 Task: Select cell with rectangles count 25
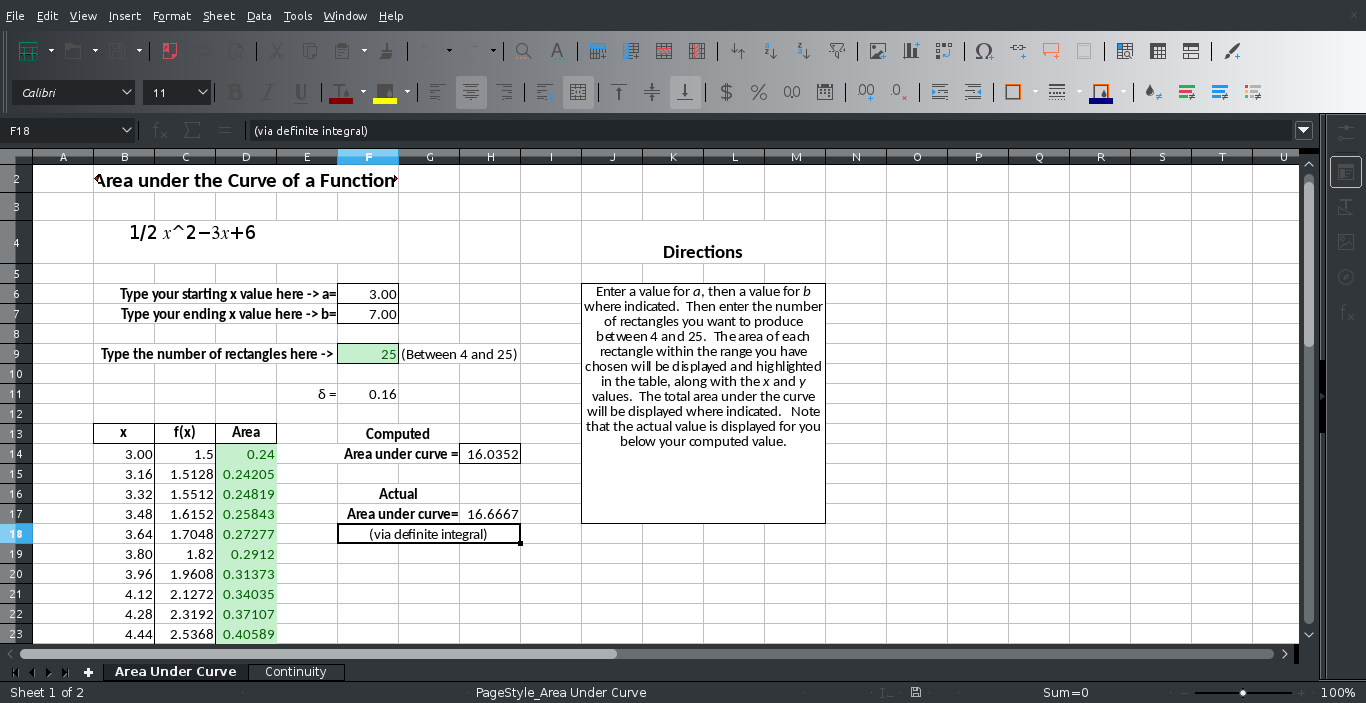point(368,354)
